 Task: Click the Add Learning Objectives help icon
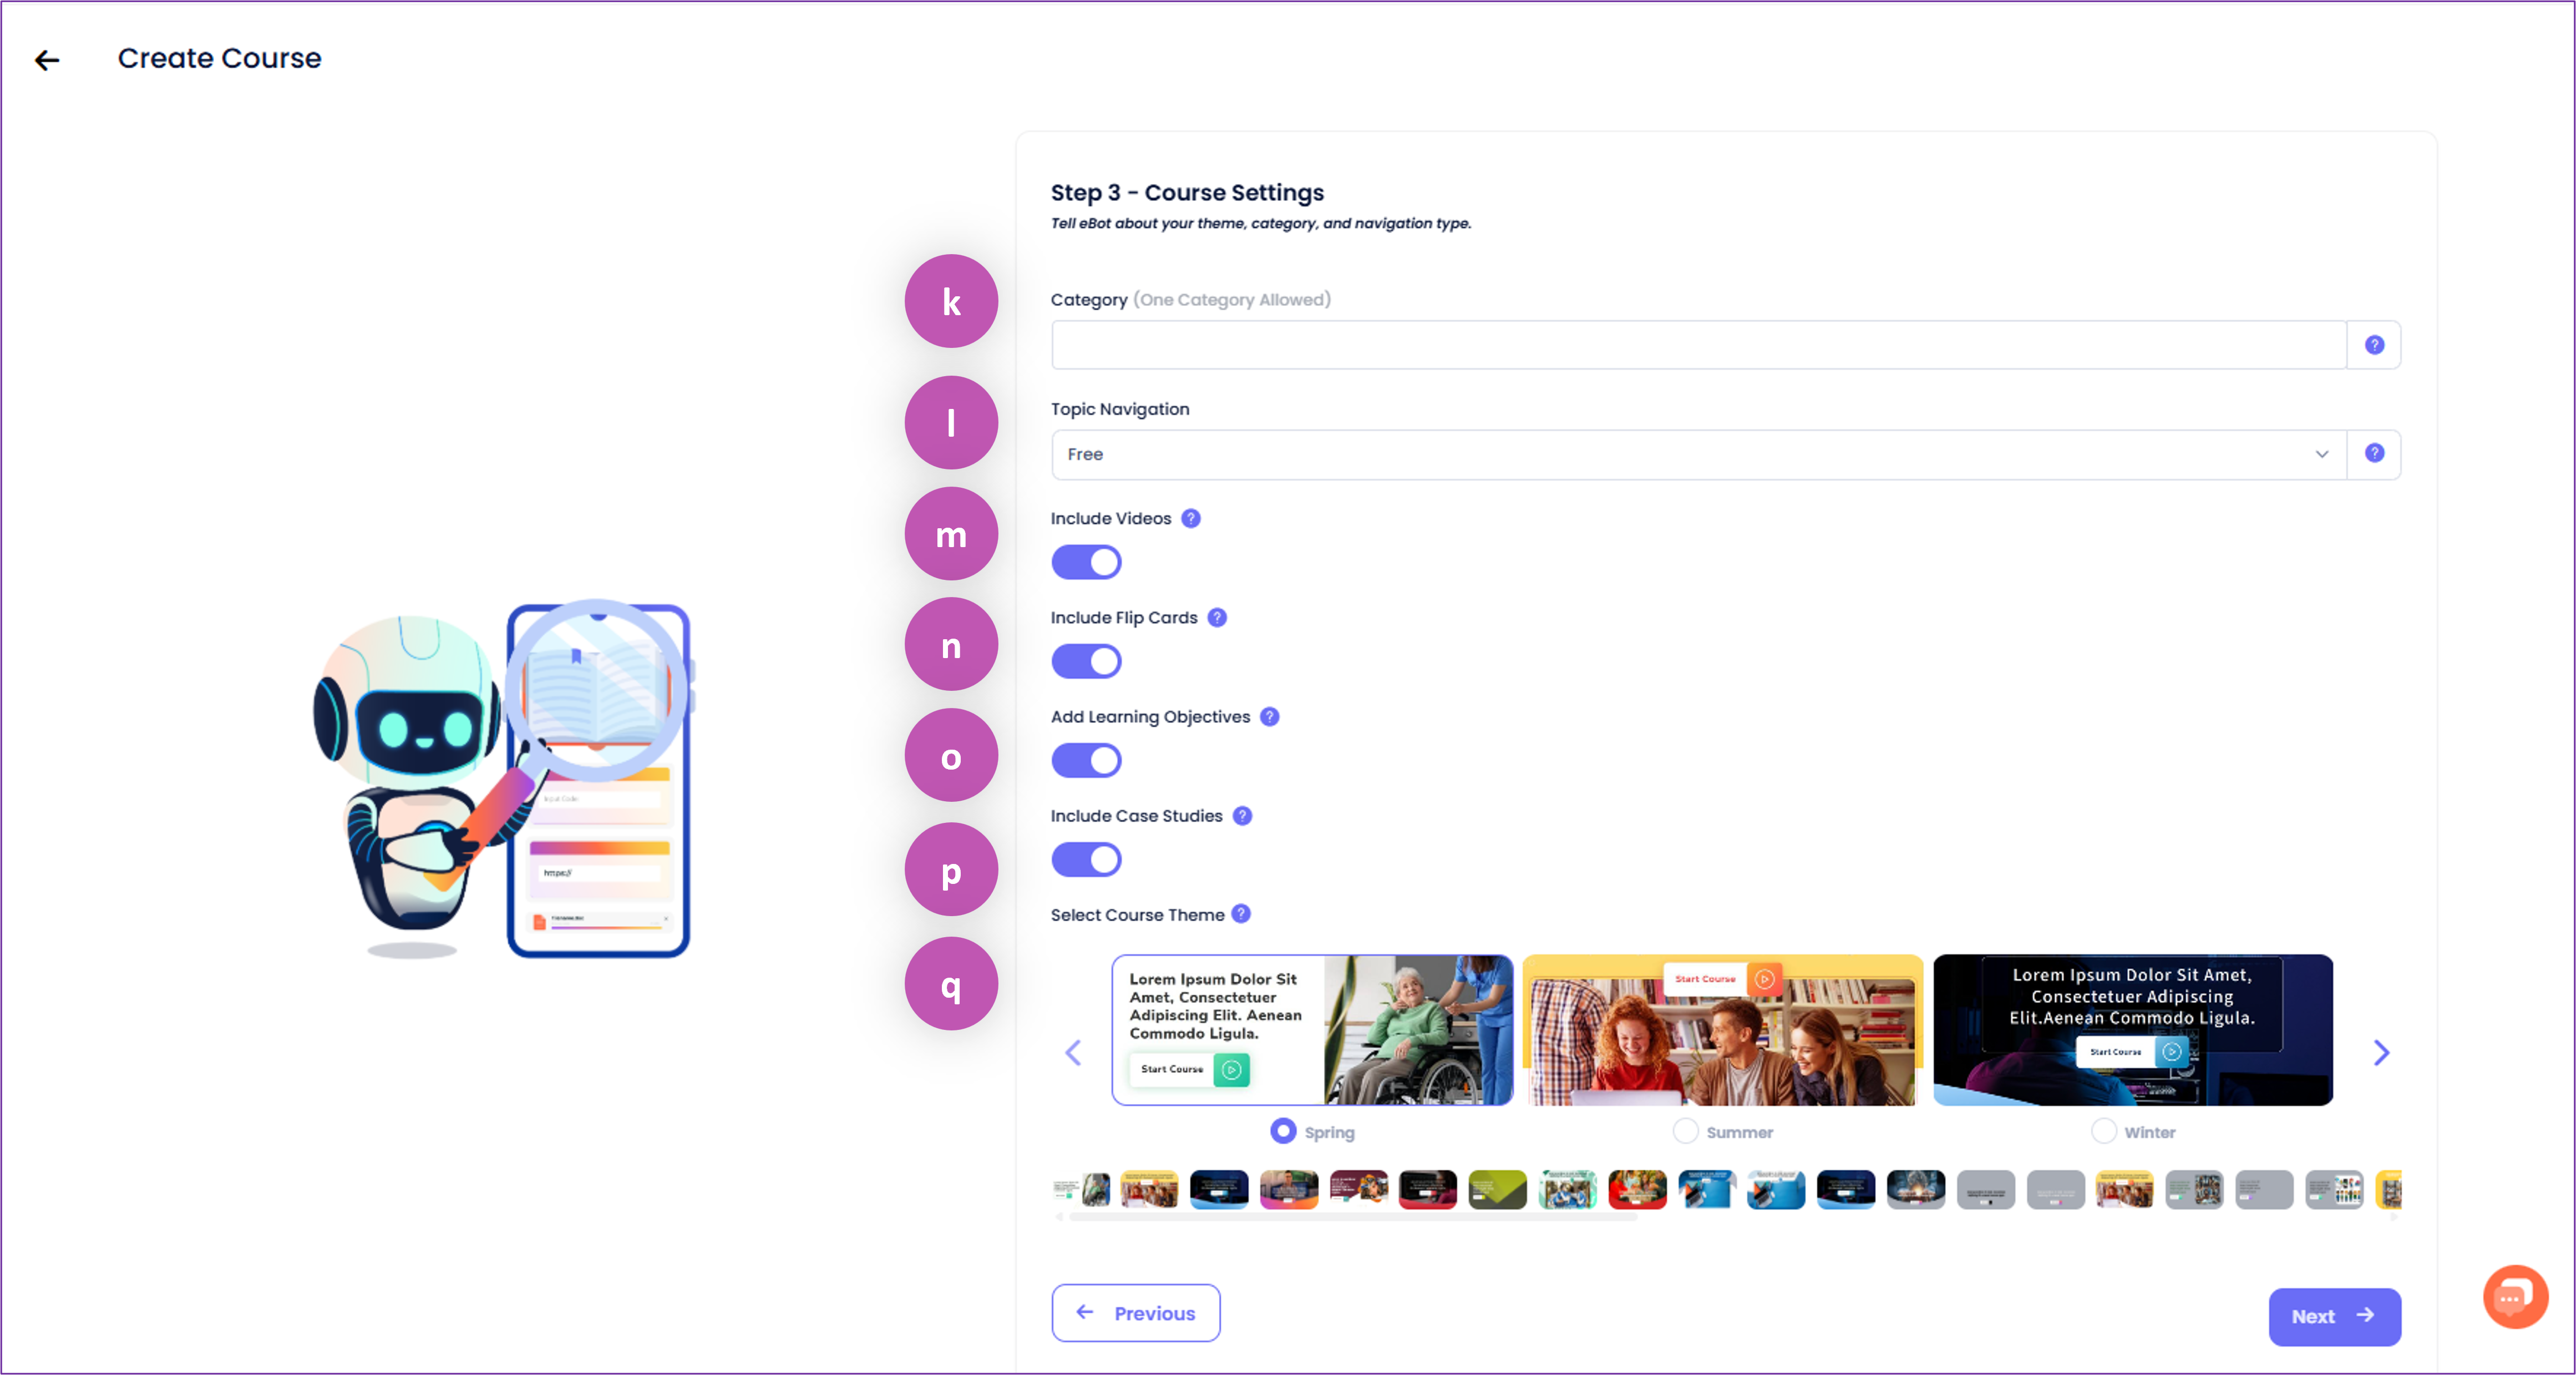coord(1269,716)
